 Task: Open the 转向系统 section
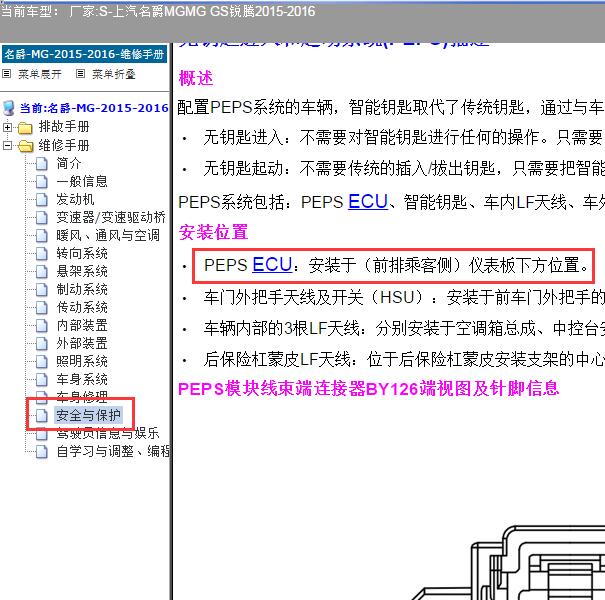click(x=82, y=254)
